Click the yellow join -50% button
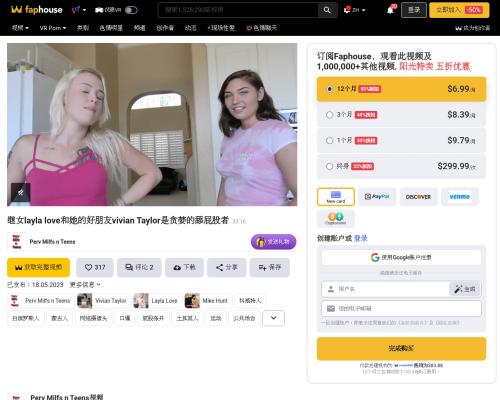 tap(459, 10)
